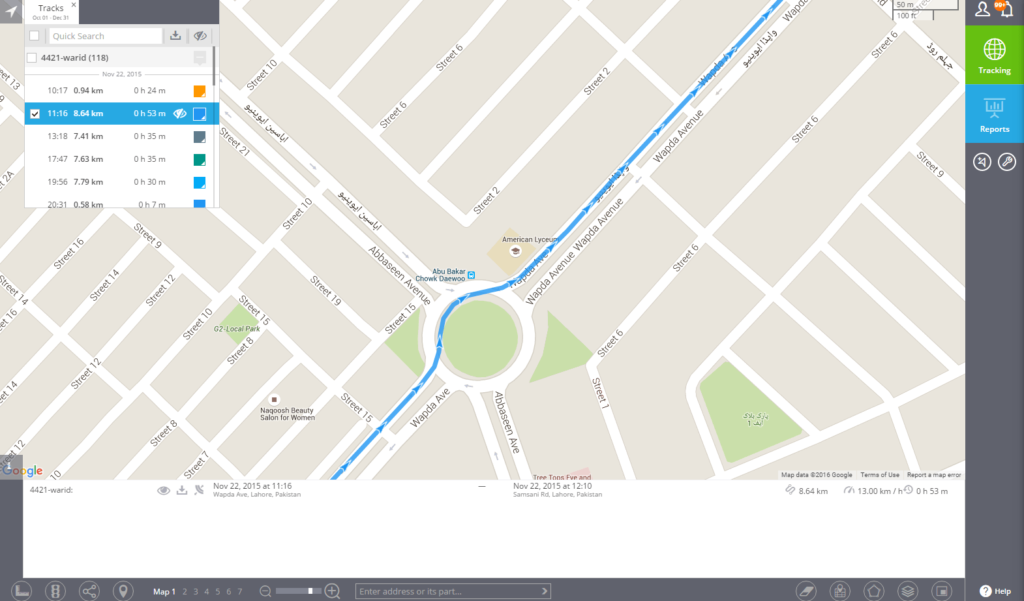
Task: Toggle the traffic light layer icon
Action: point(56,591)
